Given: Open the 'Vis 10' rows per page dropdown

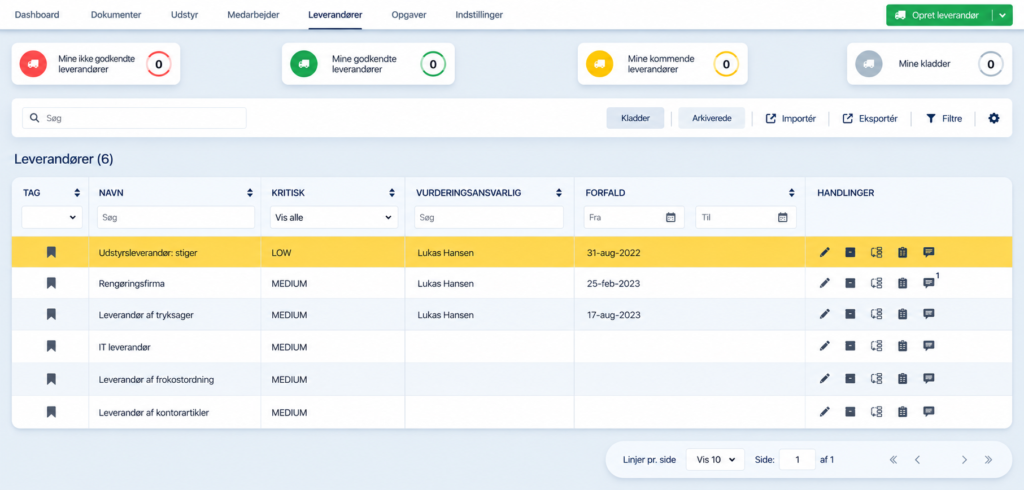Looking at the screenshot, I should point(715,459).
